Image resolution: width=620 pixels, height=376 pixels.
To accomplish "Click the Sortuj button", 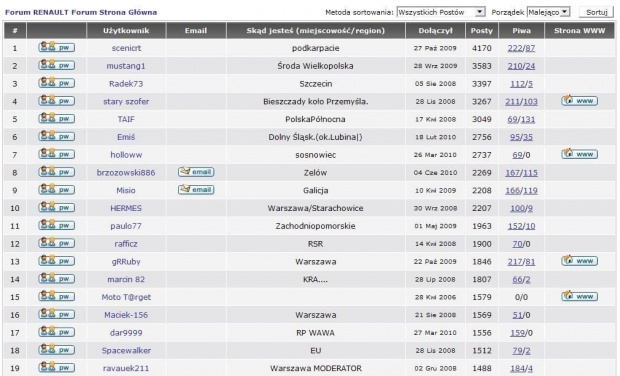I will (x=597, y=12).
